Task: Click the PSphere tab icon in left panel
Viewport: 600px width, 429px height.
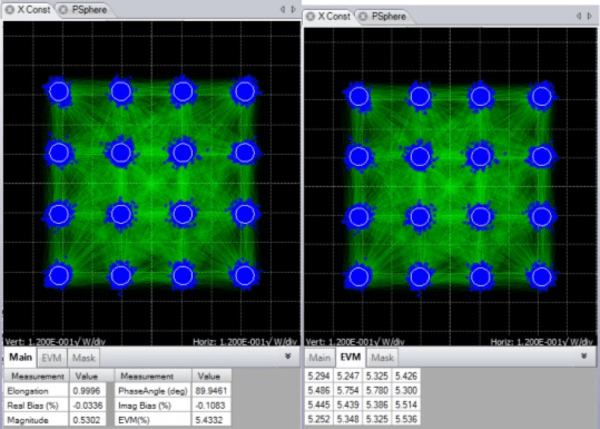Action: click(x=64, y=9)
